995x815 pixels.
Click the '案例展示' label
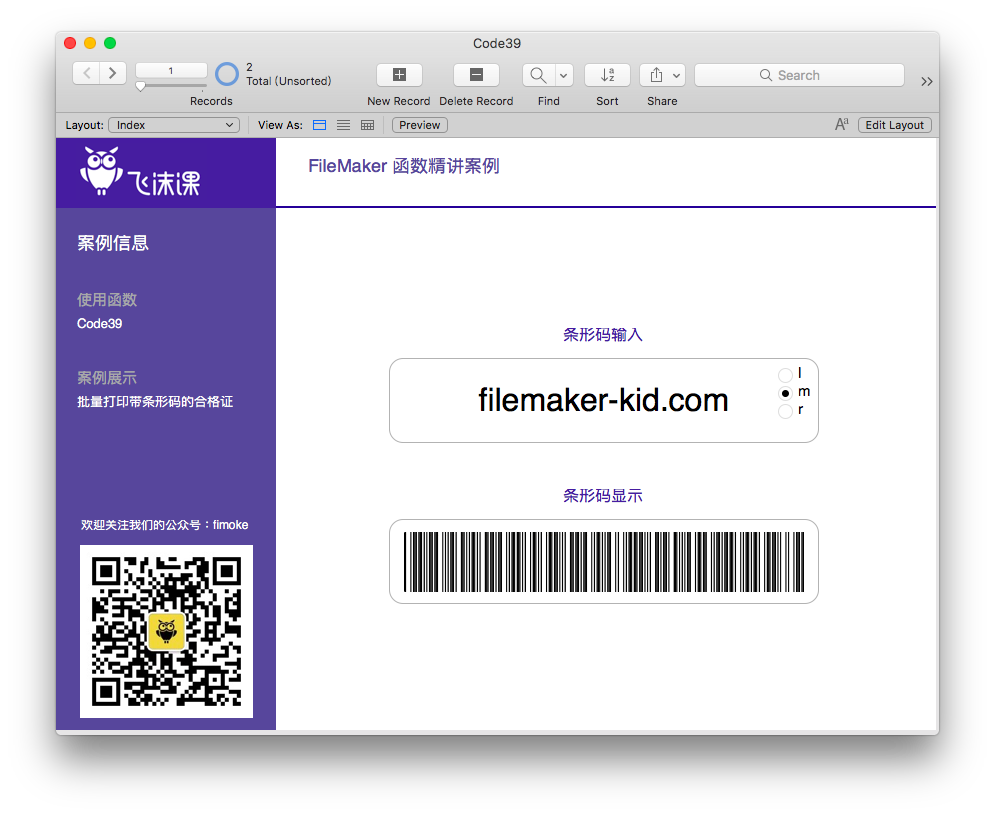tap(107, 378)
